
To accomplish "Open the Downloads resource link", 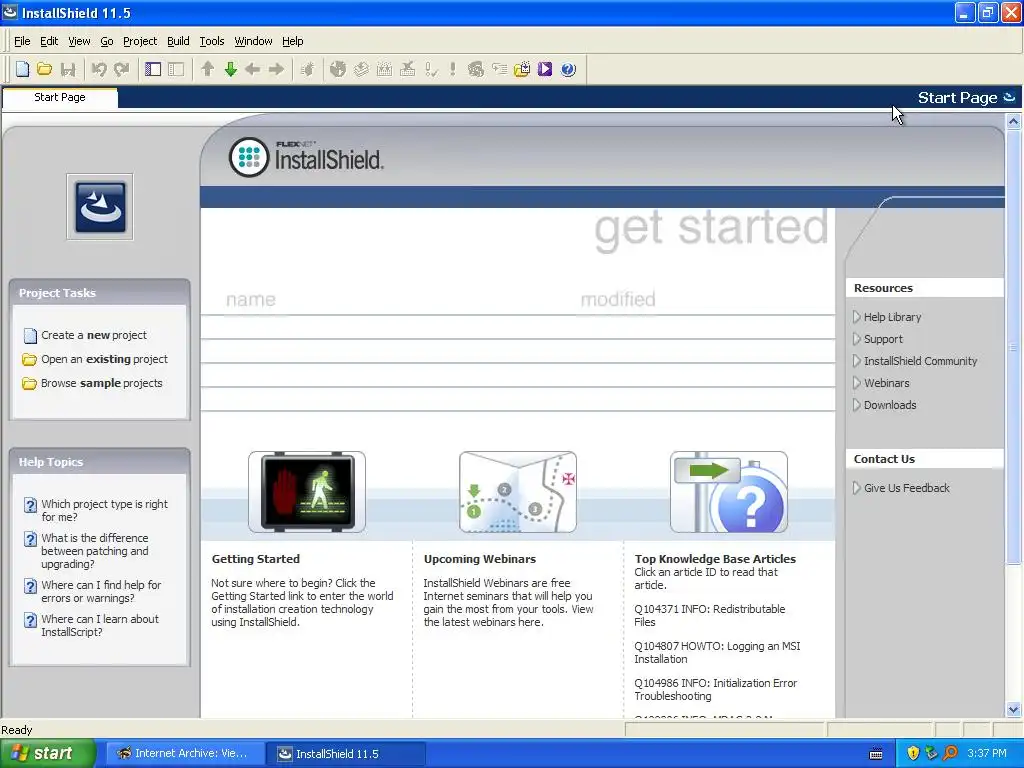I will pos(889,405).
